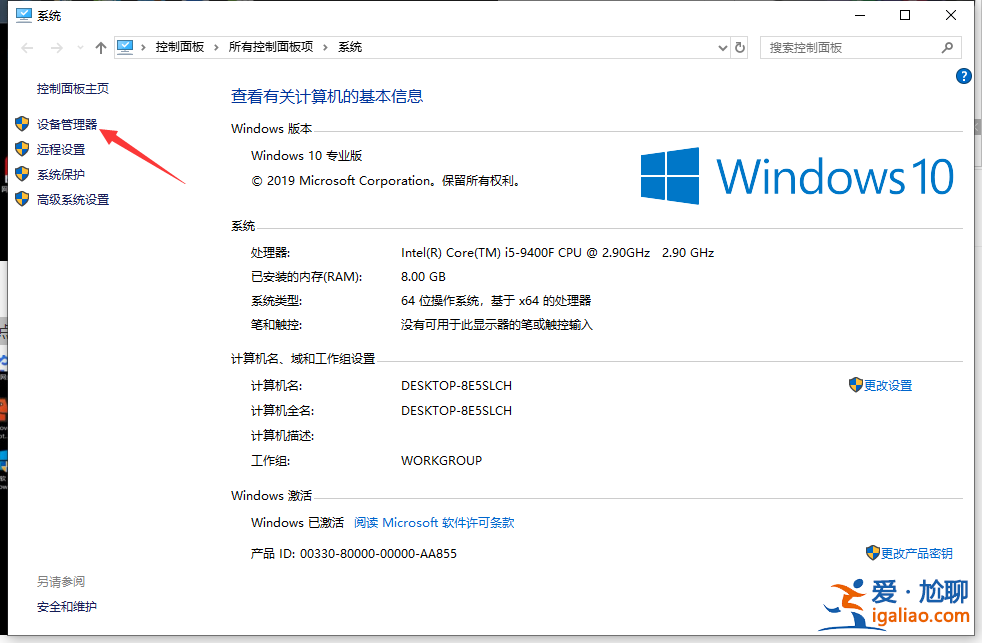
Task: Click the 更改设置 shield icon
Action: point(856,384)
